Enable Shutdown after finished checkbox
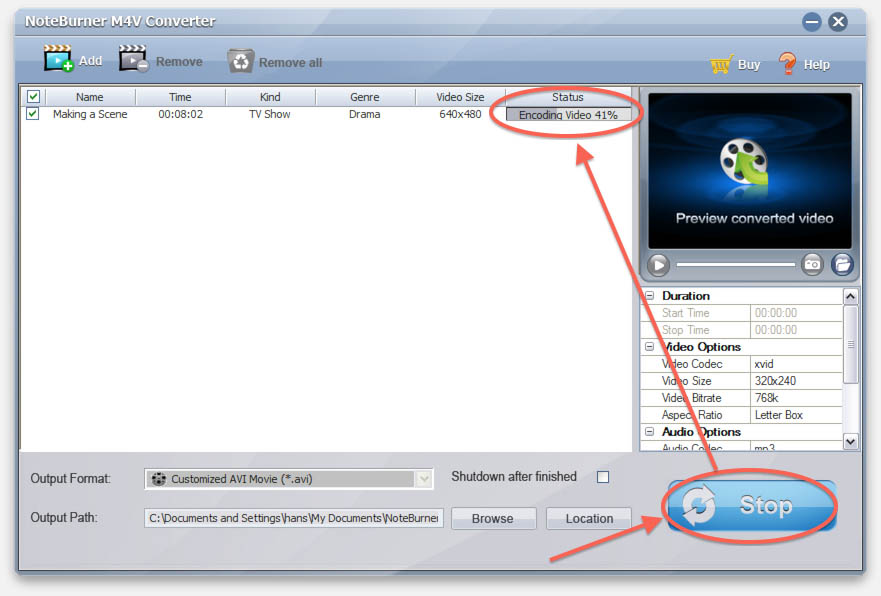The height and width of the screenshot is (596, 881). click(x=603, y=477)
